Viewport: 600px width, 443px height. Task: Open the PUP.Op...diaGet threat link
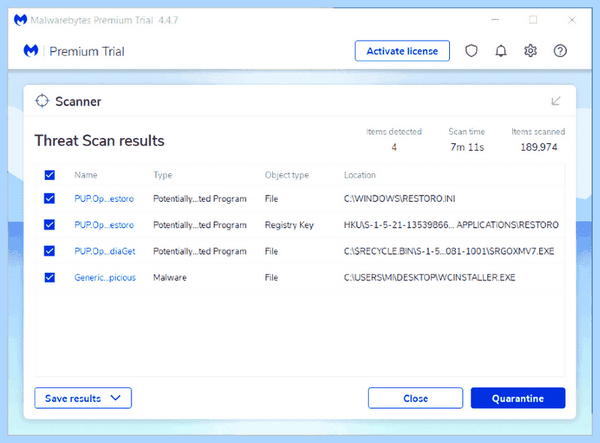pyautogui.click(x=105, y=251)
